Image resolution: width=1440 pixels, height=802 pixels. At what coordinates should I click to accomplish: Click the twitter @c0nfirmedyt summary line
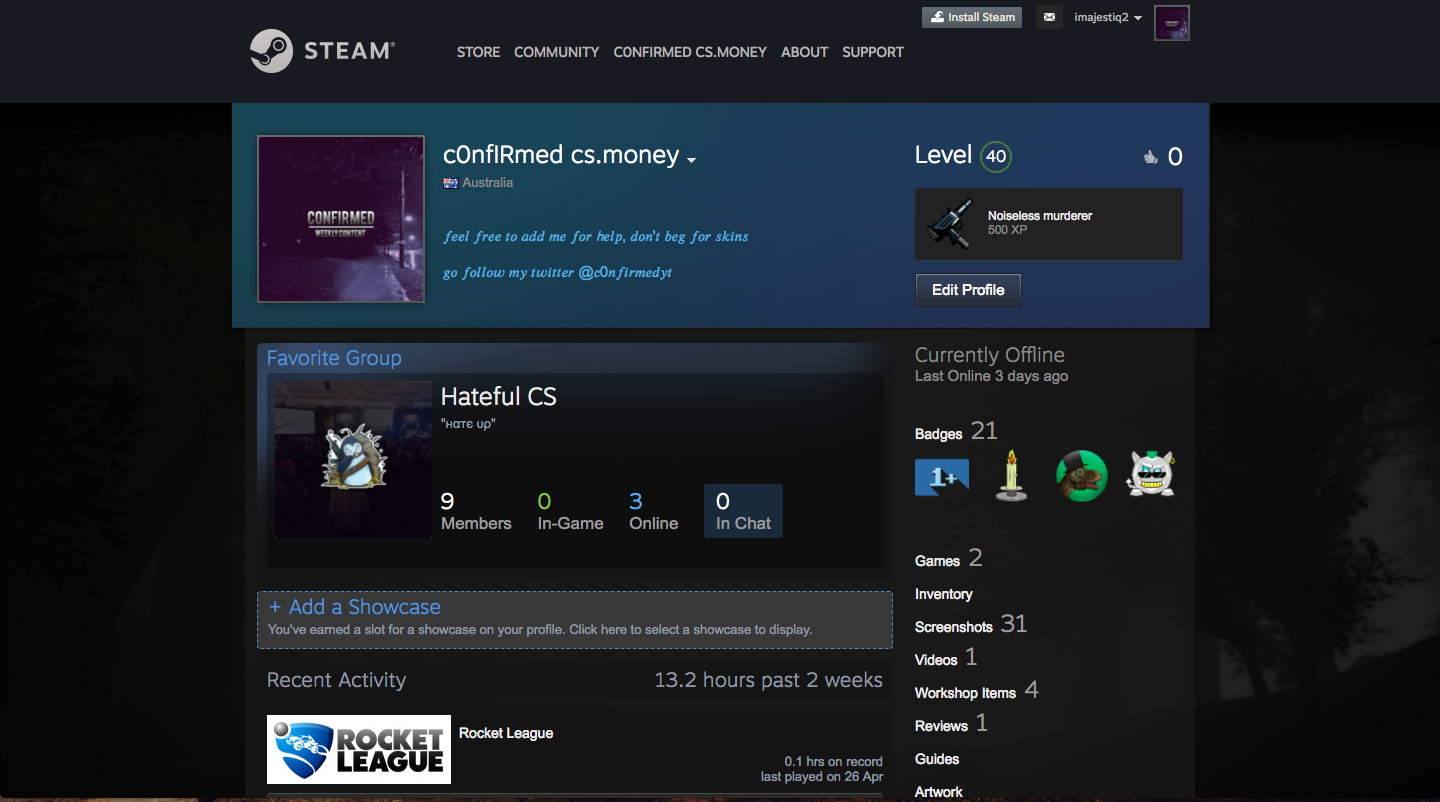[558, 272]
